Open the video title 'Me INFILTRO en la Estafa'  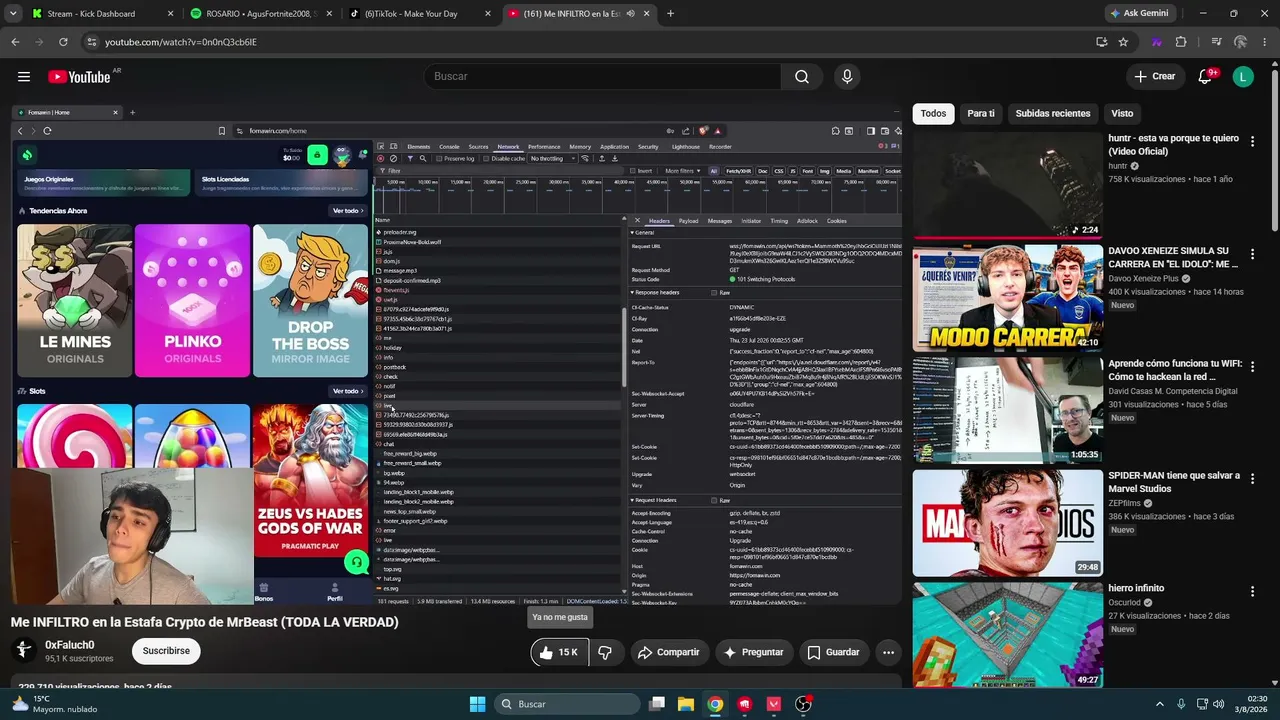tap(205, 622)
